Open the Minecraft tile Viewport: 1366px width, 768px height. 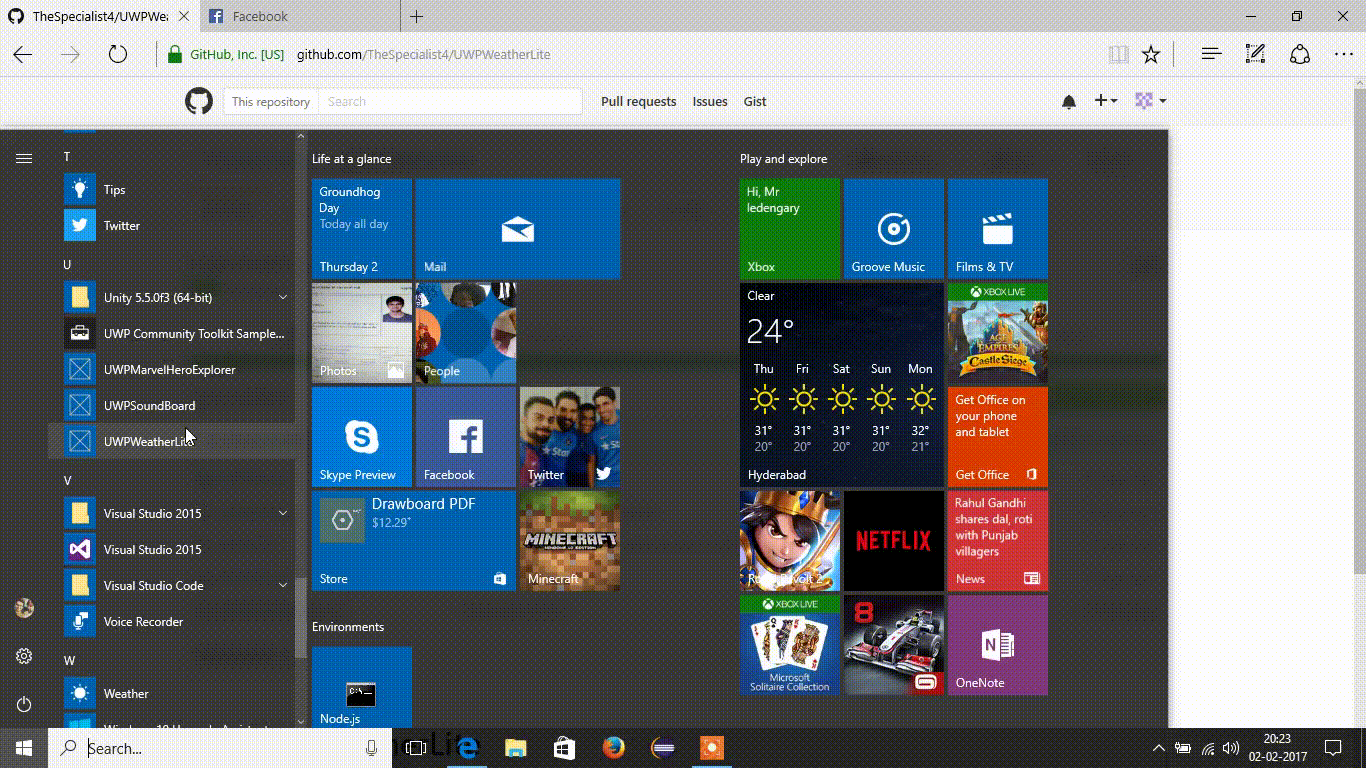(x=570, y=541)
